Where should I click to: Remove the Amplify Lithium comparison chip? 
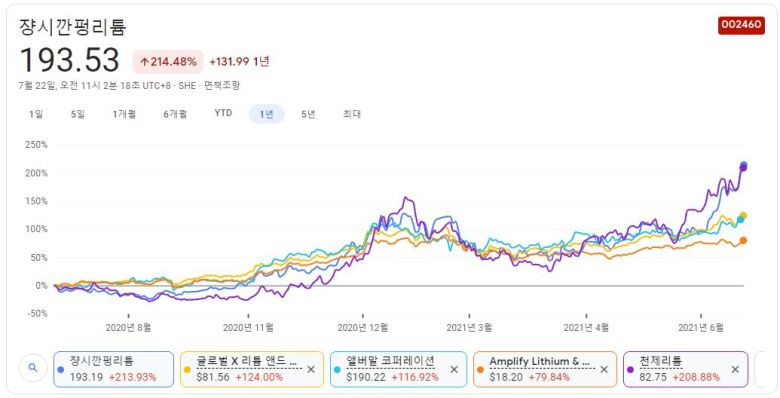[604, 370]
